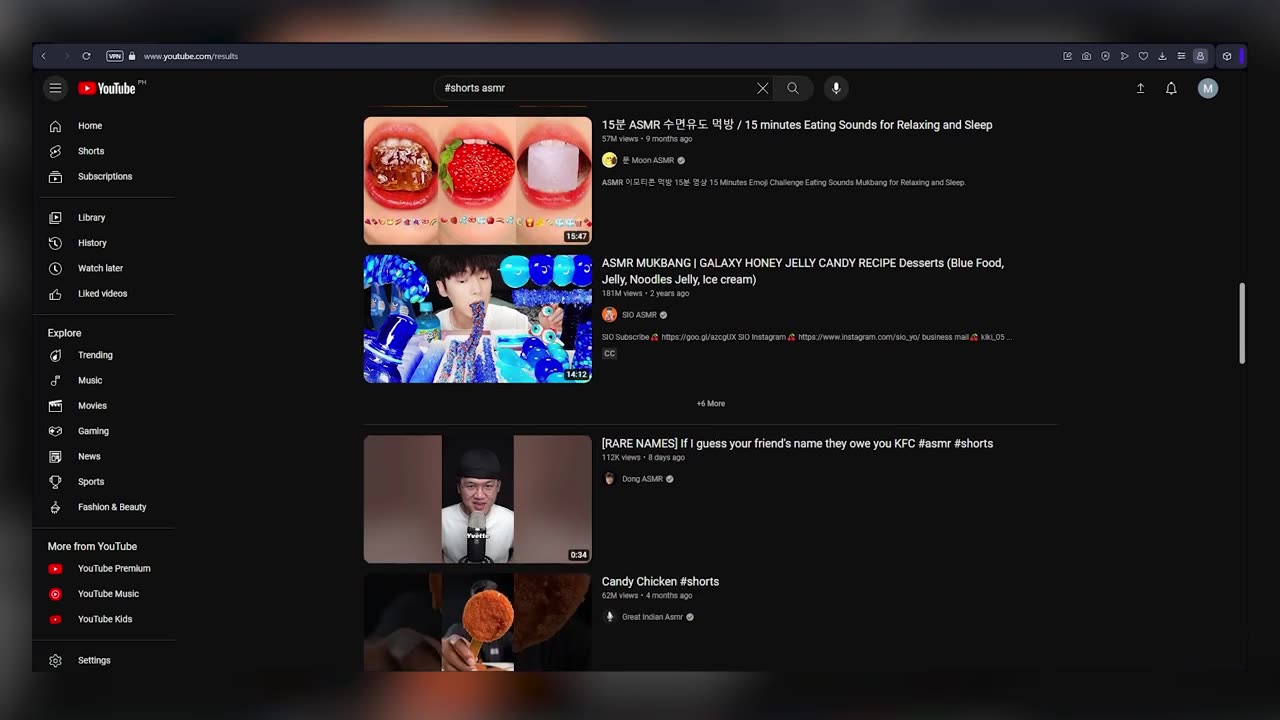The image size is (1280, 720).
Task: Open the M account avatar
Action: pyautogui.click(x=1208, y=88)
